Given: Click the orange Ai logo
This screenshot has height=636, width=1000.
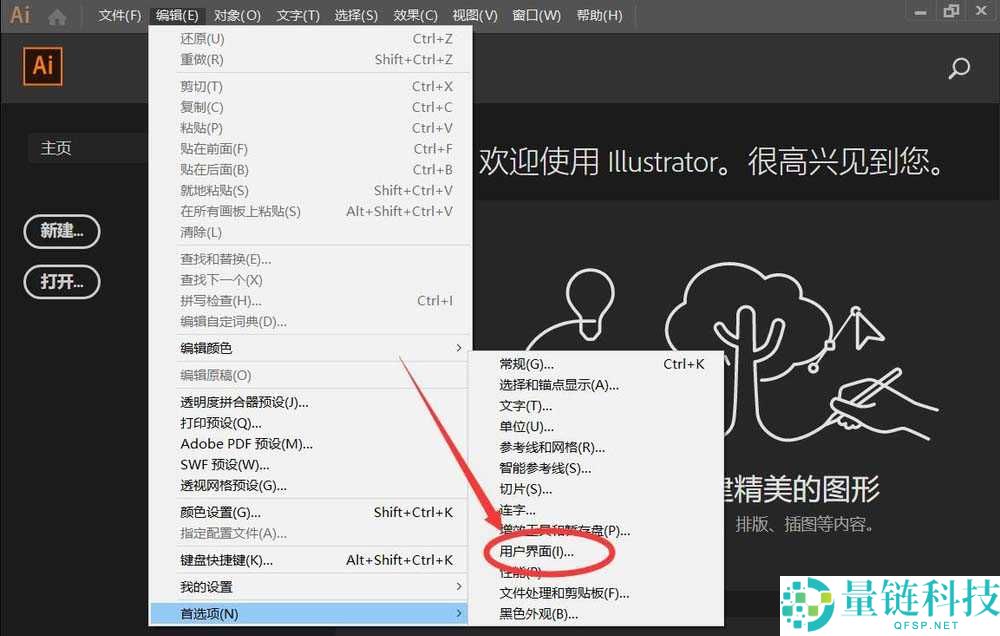Looking at the screenshot, I should (x=43, y=66).
